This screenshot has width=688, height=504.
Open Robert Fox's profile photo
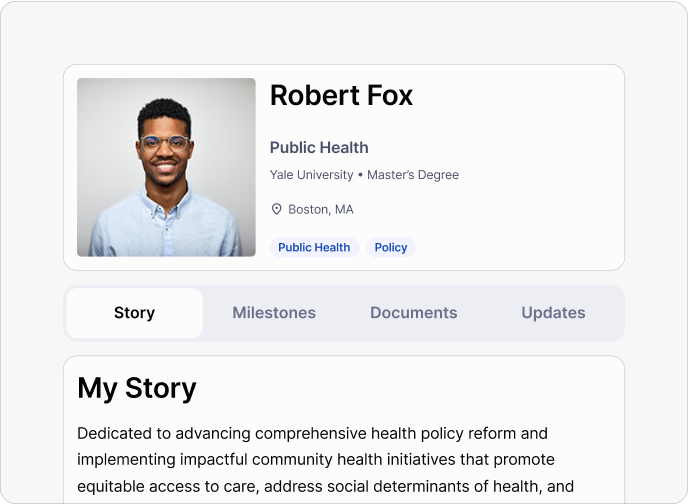[166, 167]
